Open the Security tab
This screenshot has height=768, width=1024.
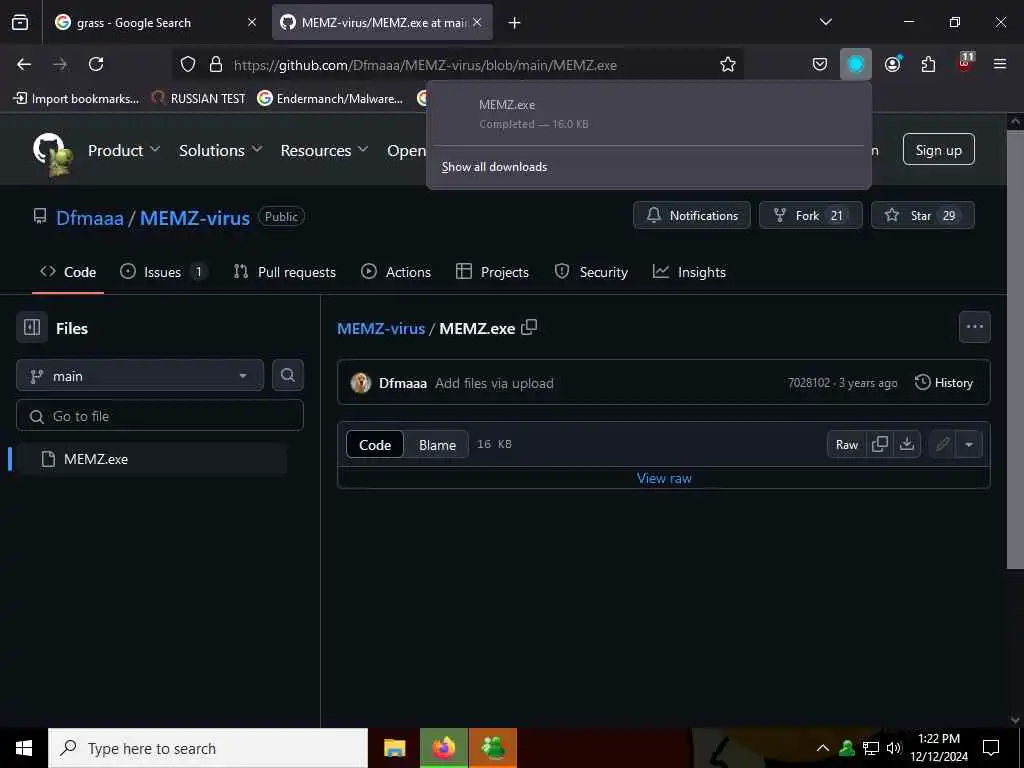(591, 272)
